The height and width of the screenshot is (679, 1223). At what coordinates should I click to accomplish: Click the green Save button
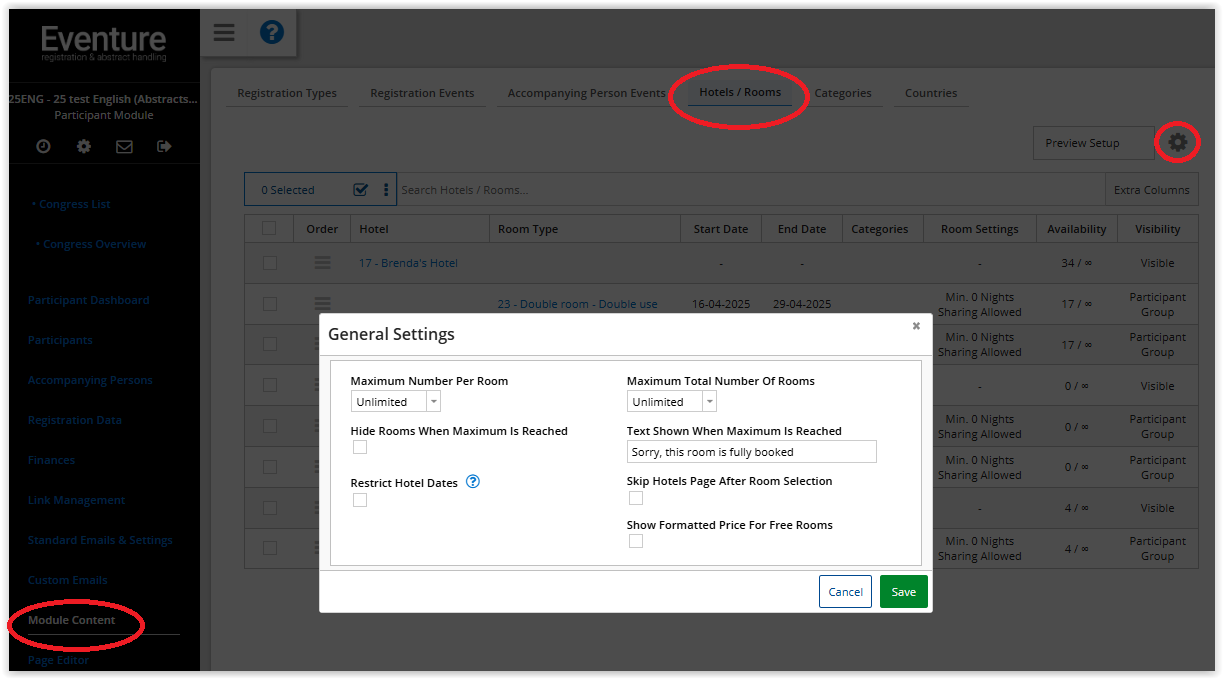click(903, 592)
